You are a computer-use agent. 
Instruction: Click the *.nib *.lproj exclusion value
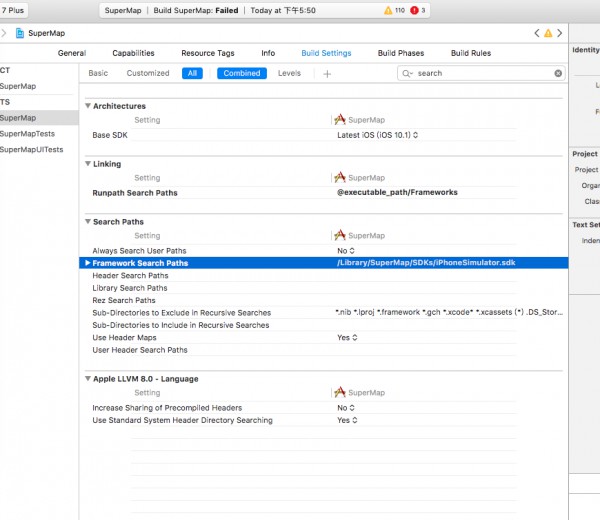coord(449,312)
